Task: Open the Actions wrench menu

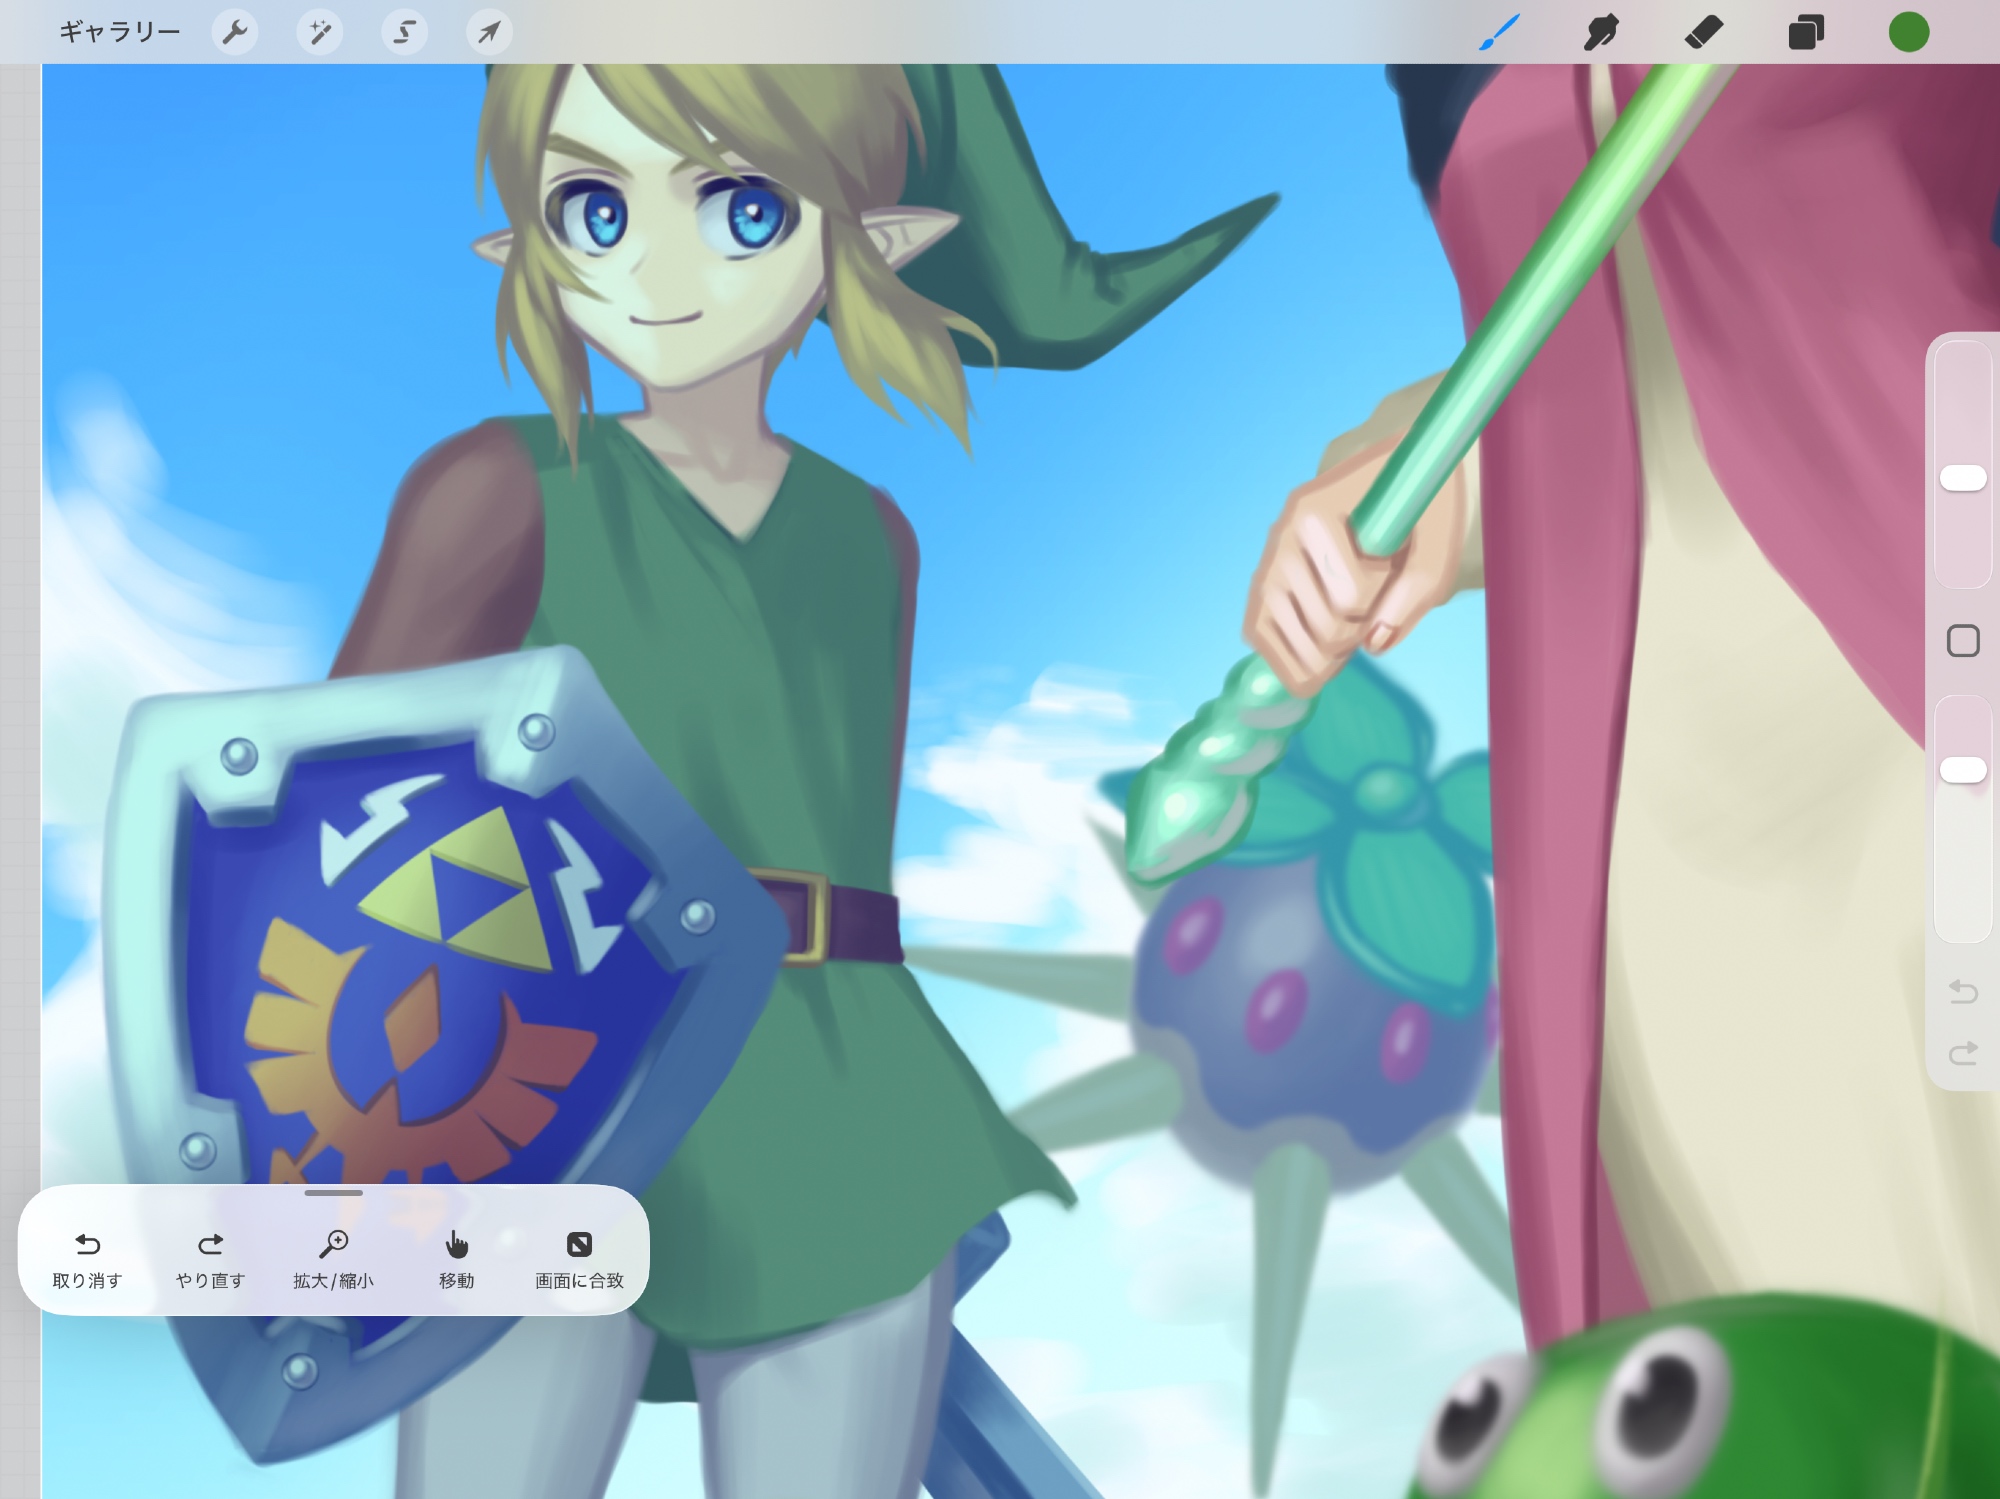Action: [x=235, y=32]
